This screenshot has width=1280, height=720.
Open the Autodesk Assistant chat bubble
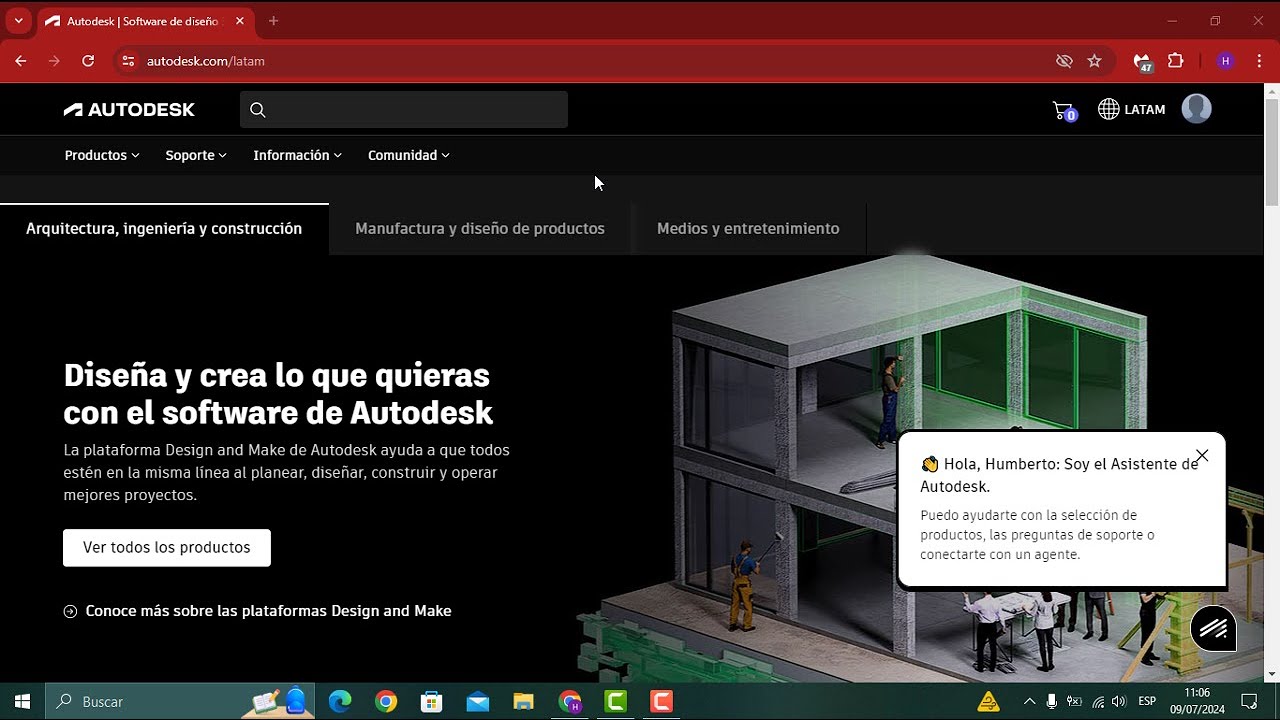(1213, 629)
